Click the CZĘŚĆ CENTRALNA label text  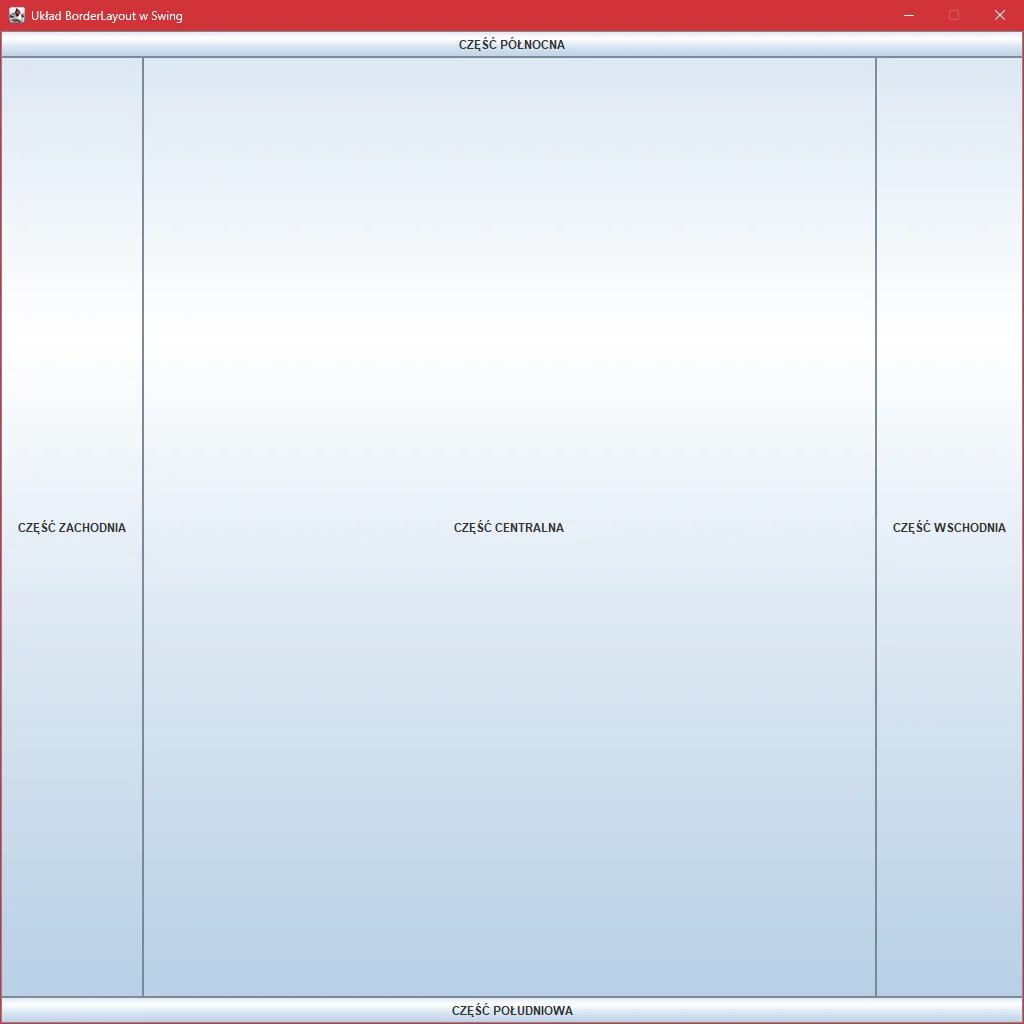pyautogui.click(x=509, y=528)
